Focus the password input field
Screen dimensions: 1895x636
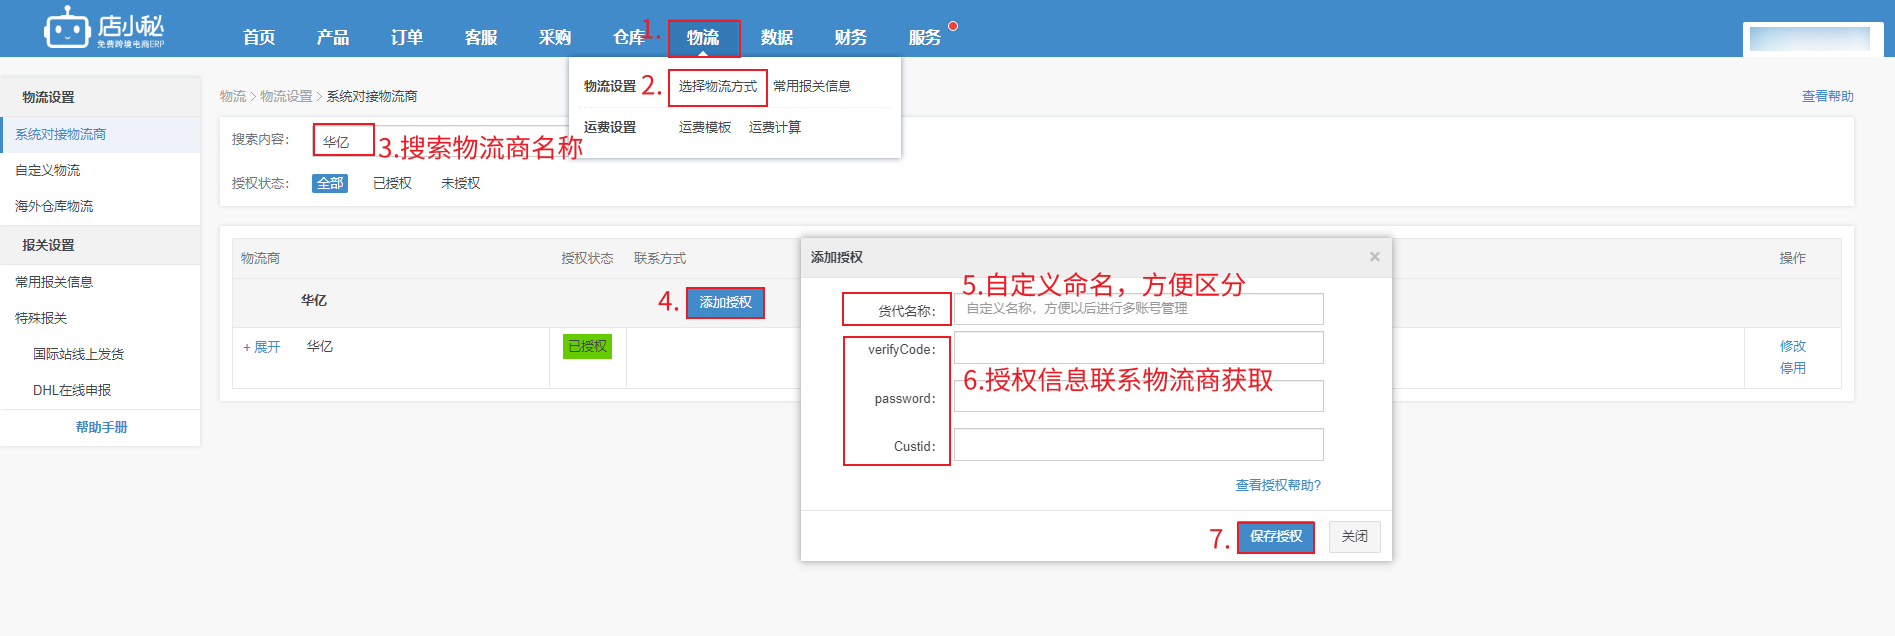coord(1139,396)
